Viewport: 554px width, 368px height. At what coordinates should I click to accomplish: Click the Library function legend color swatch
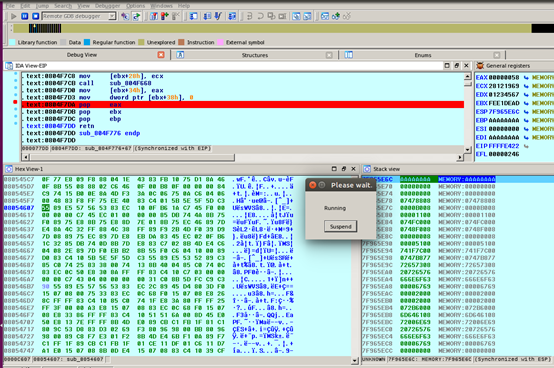pyautogui.click(x=12, y=42)
